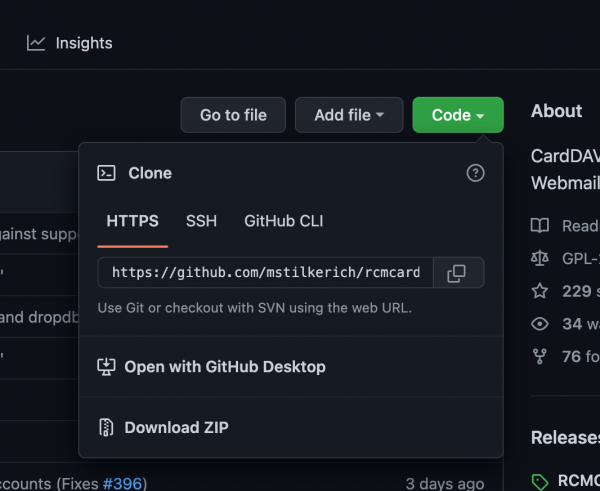Screen dimensions: 600x491
Task: Copy the clone URL to clipboard
Action: point(458,272)
